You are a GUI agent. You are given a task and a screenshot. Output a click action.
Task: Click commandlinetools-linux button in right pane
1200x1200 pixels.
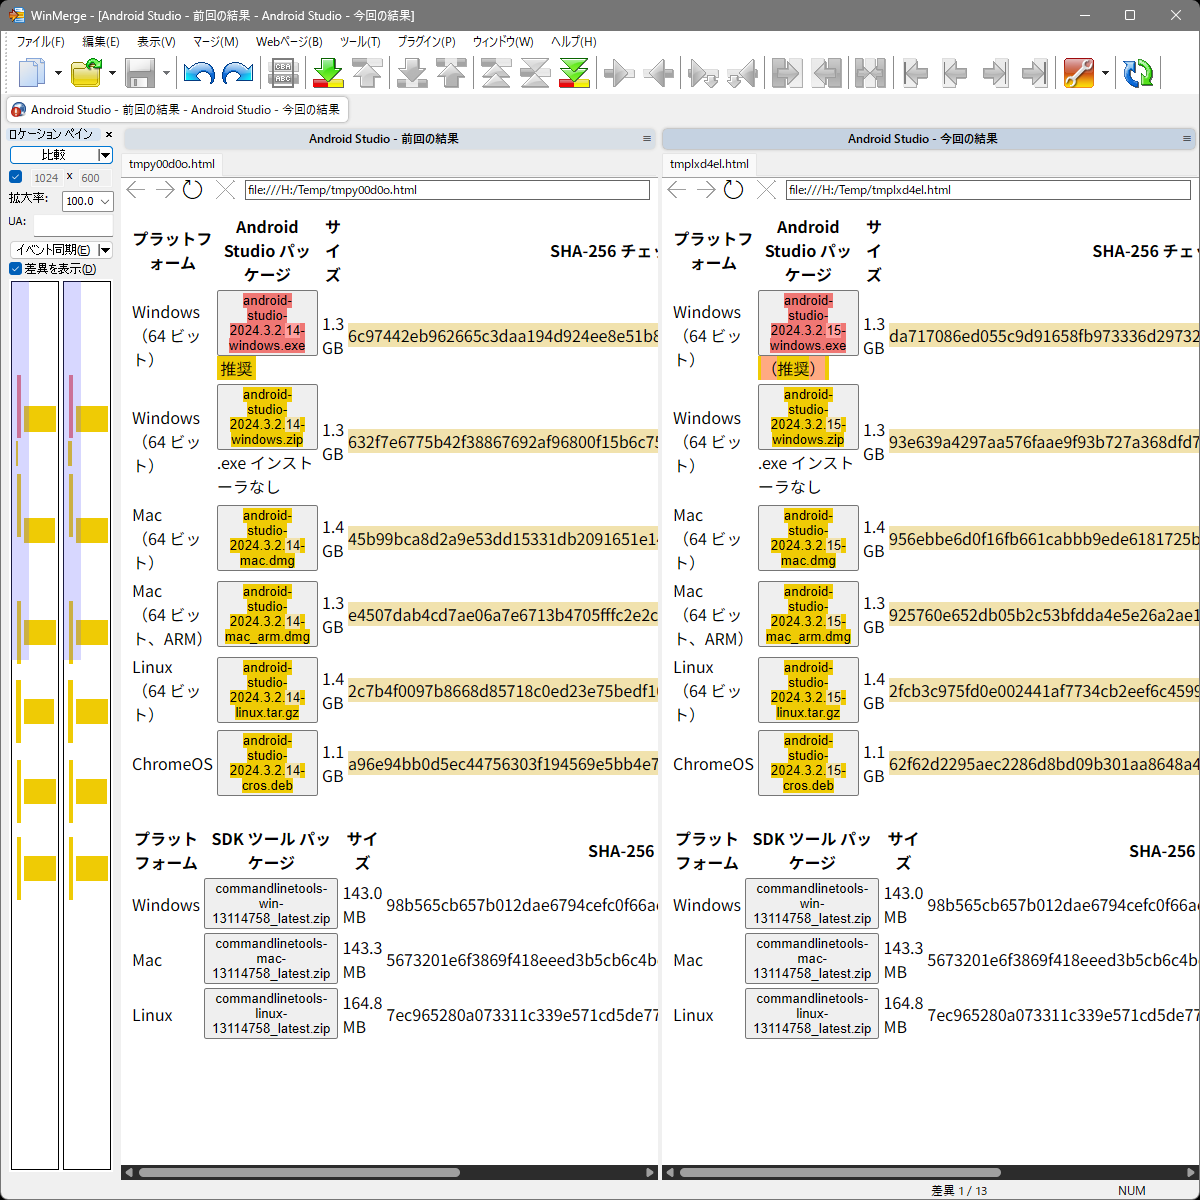coord(812,1013)
